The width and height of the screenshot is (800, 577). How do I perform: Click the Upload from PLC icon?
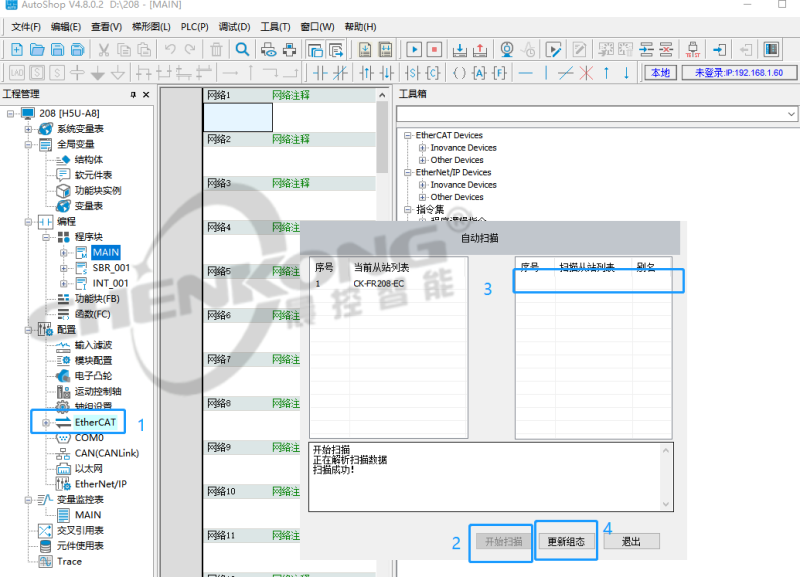click(479, 49)
